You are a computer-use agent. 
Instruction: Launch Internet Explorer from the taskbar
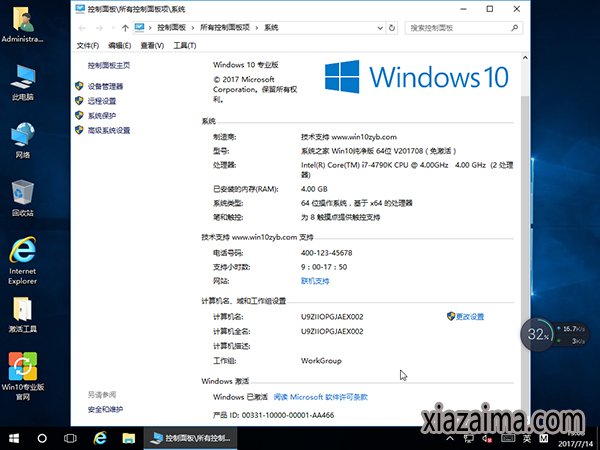(100, 439)
